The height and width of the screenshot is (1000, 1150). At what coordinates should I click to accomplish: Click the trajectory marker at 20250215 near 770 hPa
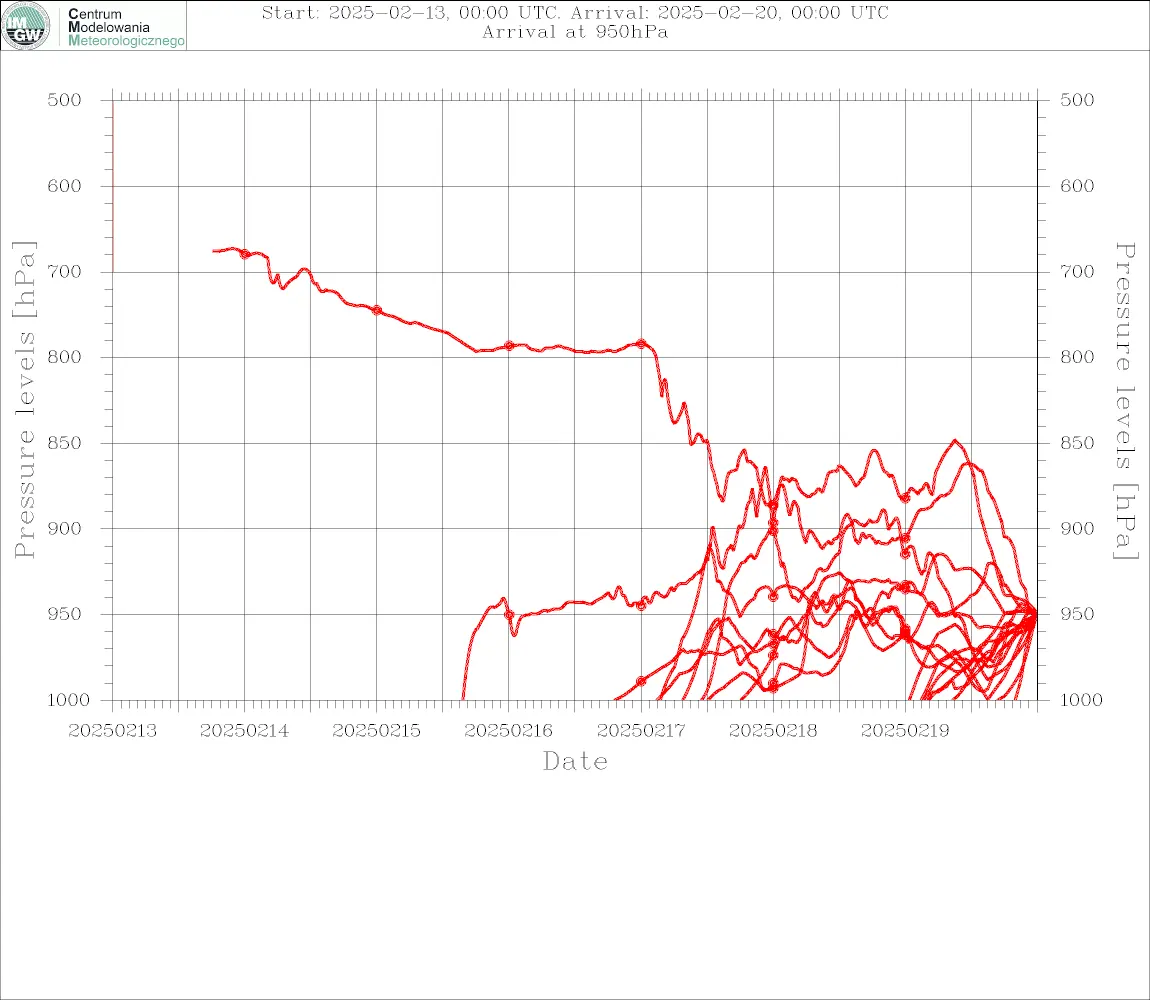[x=377, y=310]
